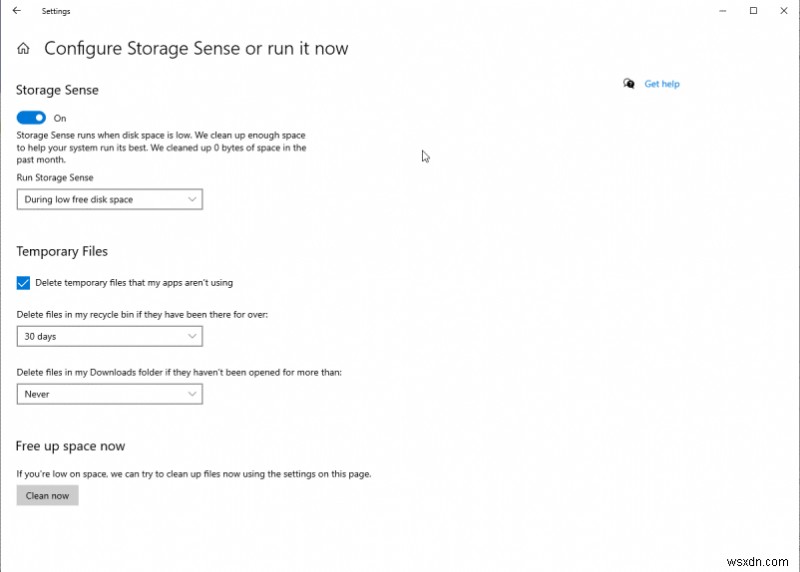Turn off the Storage Sense toggle
800x572 pixels.
(x=31, y=118)
